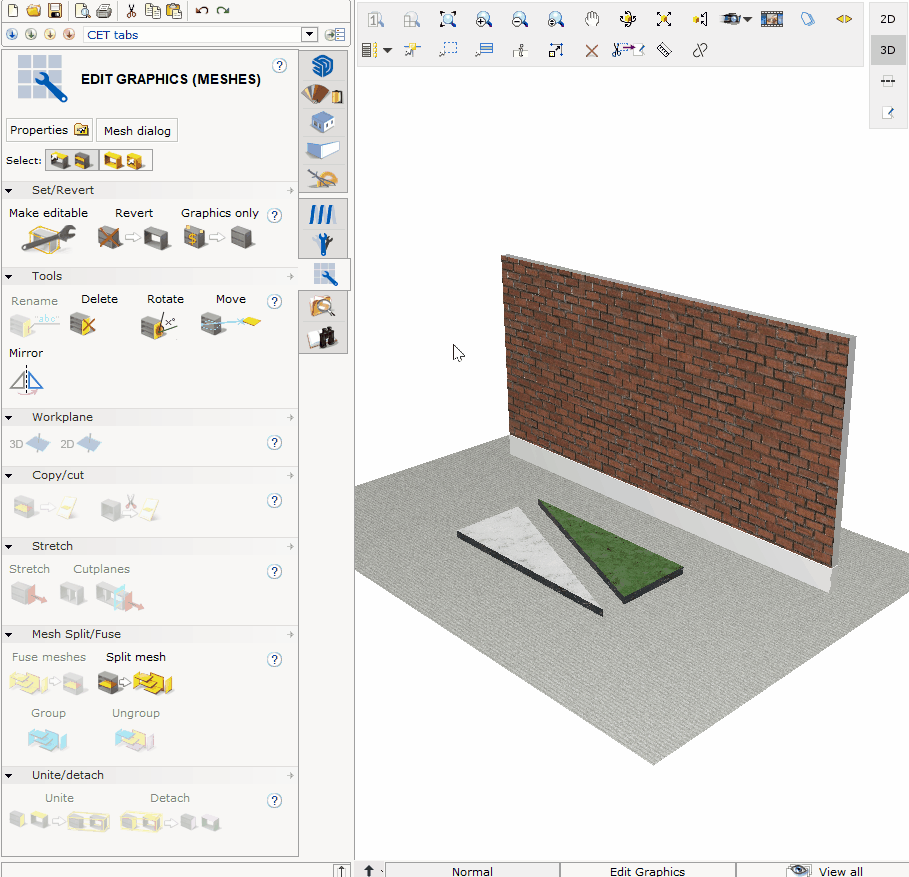Select the Move mesh tool
Screen dimensions: 909x877
click(230, 324)
